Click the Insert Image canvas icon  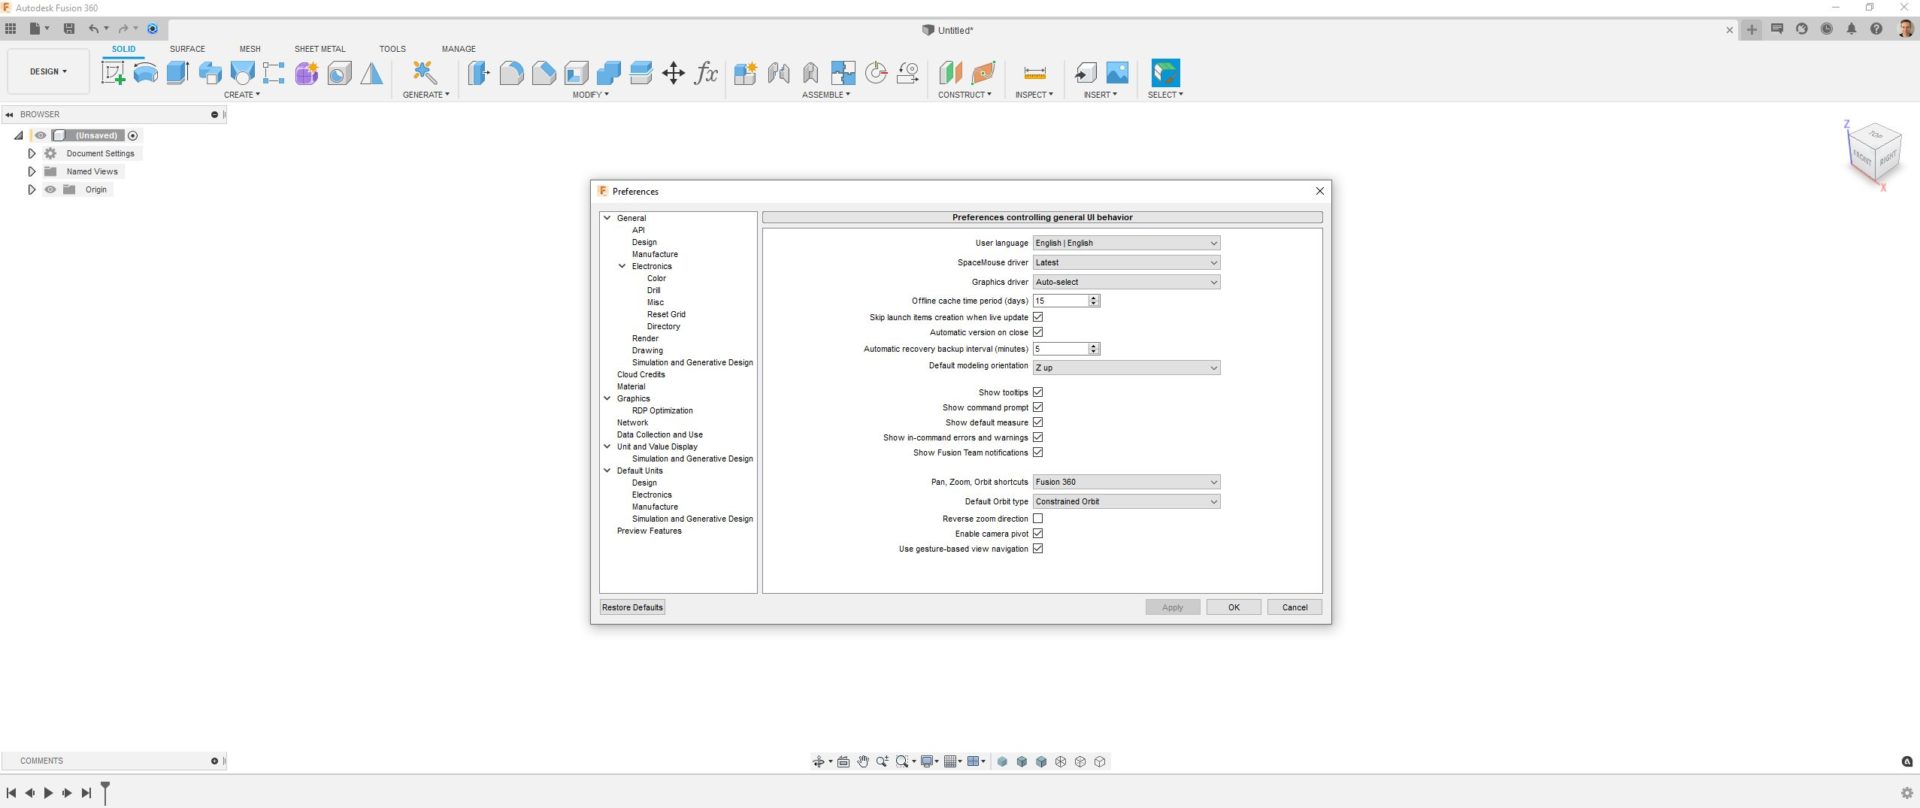click(1117, 73)
